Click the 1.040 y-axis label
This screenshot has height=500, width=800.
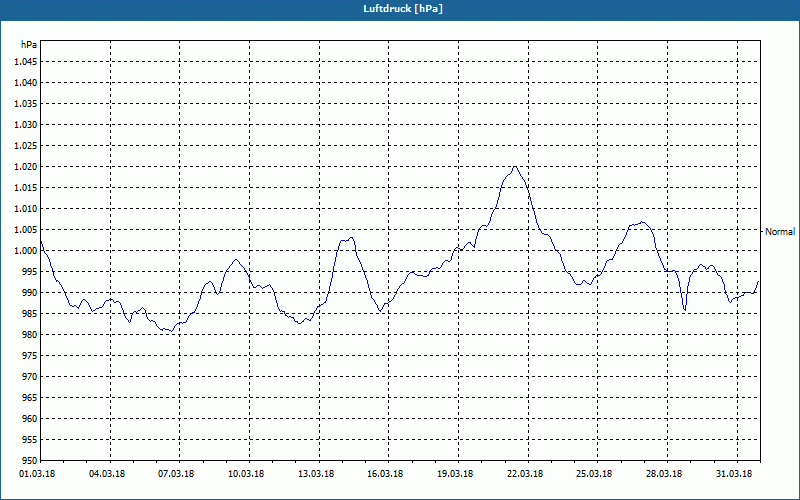[x=26, y=83]
